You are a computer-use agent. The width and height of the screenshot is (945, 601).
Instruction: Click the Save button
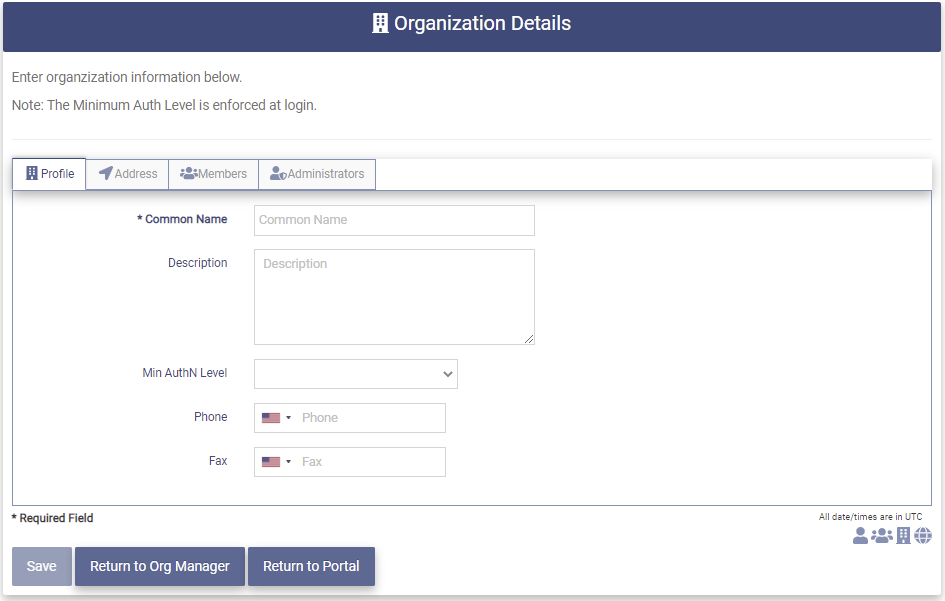(42, 566)
